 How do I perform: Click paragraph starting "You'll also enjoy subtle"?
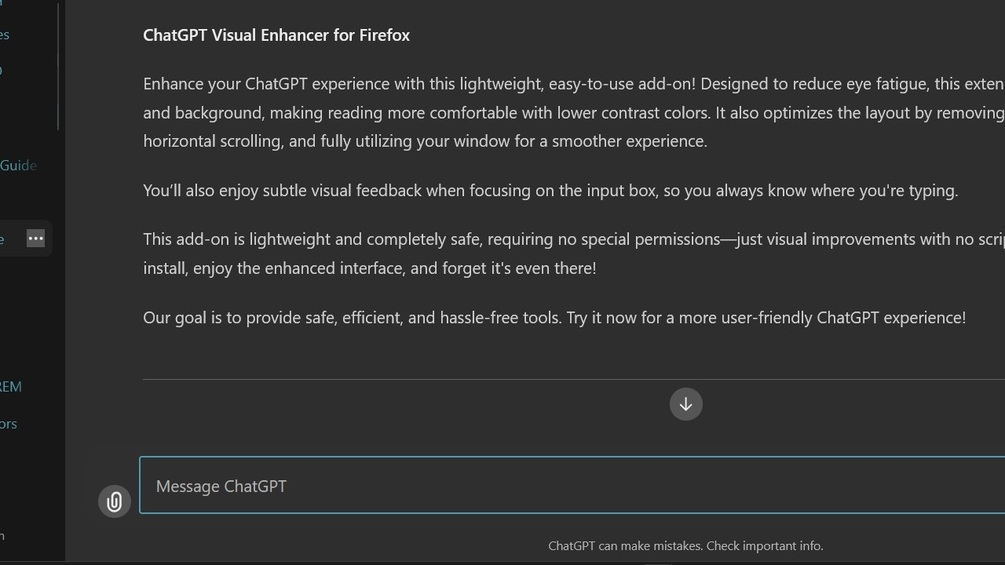[x=550, y=190]
